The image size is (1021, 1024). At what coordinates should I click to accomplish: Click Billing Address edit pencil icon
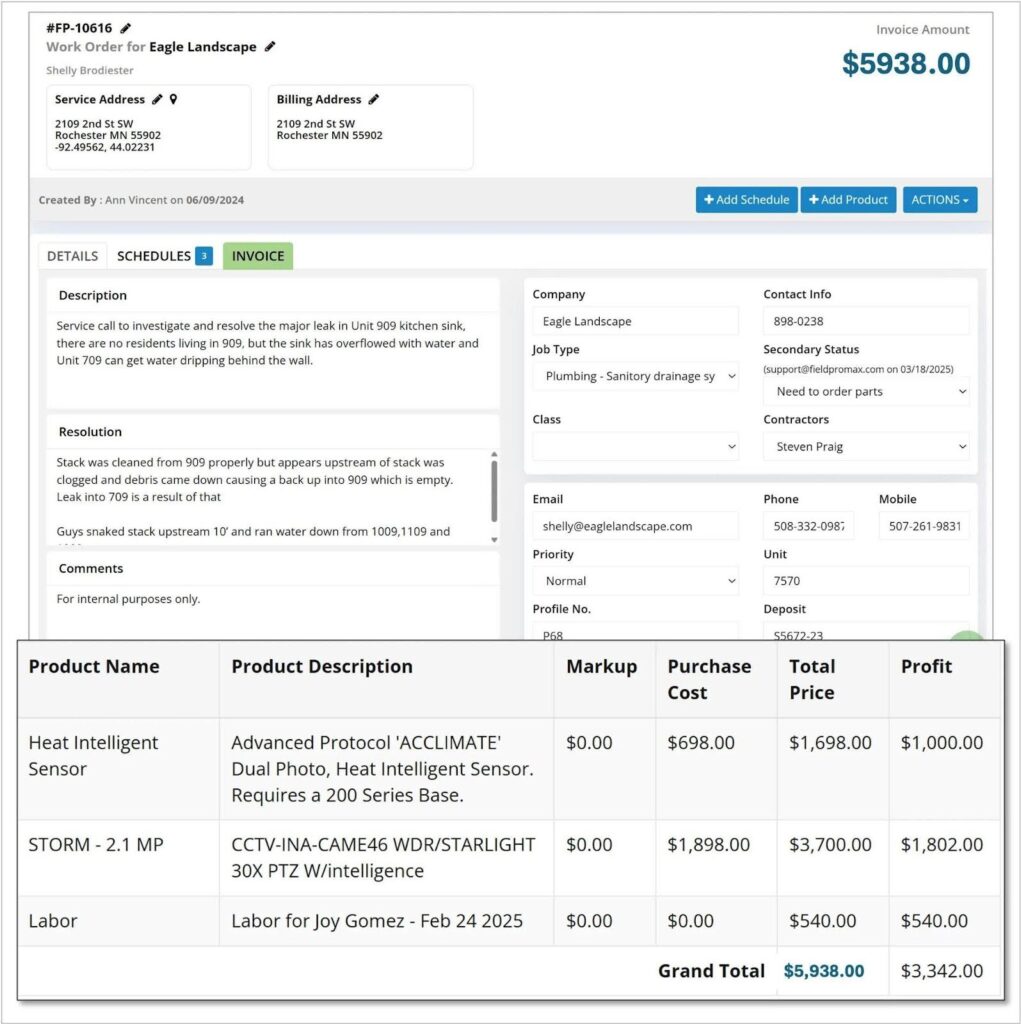pyautogui.click(x=374, y=100)
